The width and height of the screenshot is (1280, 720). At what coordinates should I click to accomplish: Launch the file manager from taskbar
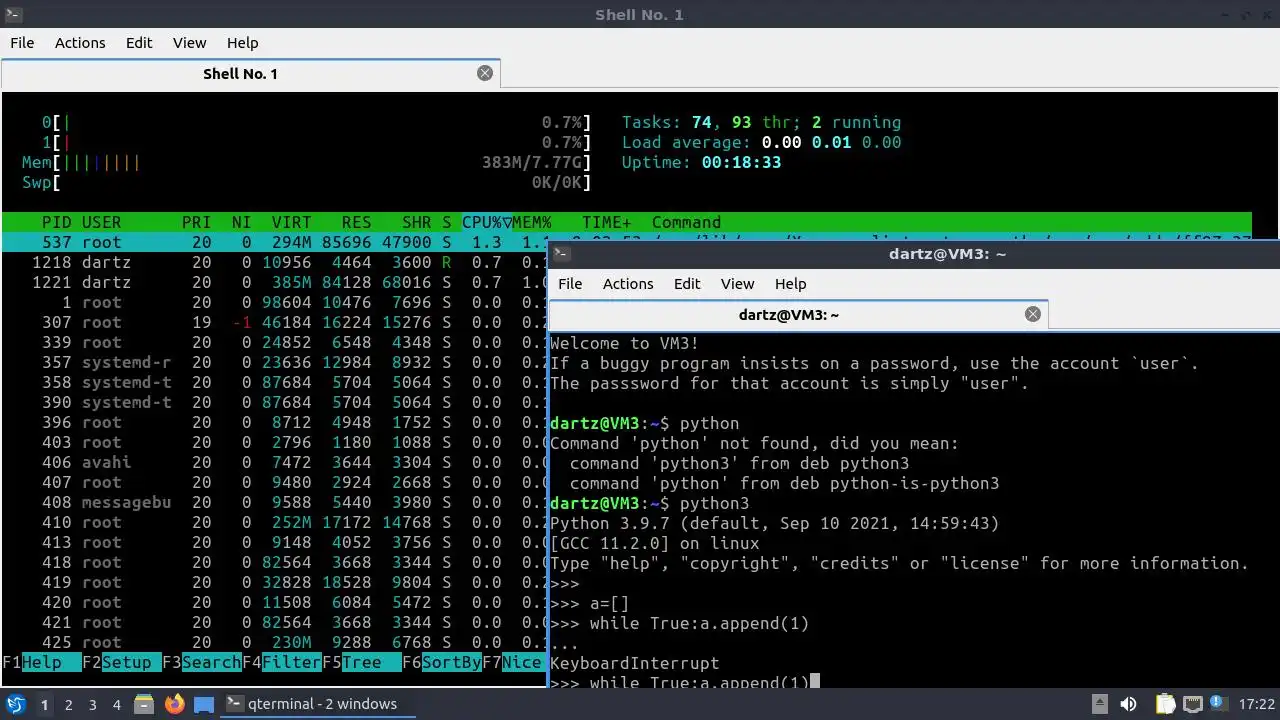[x=143, y=704]
